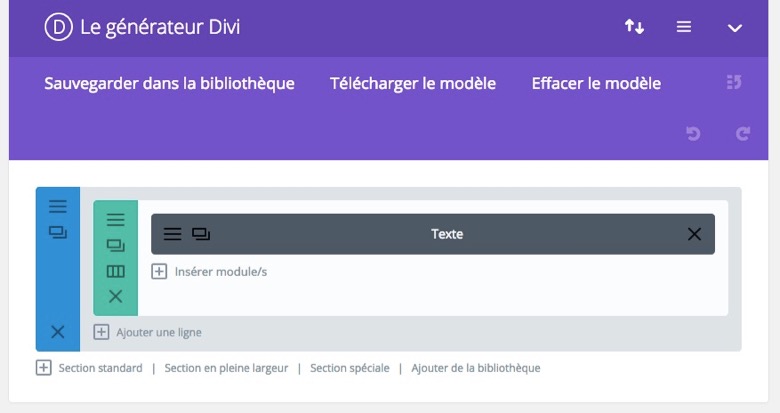Remove the Texte module with X
Viewport: 780px width, 413px height.
point(694,234)
